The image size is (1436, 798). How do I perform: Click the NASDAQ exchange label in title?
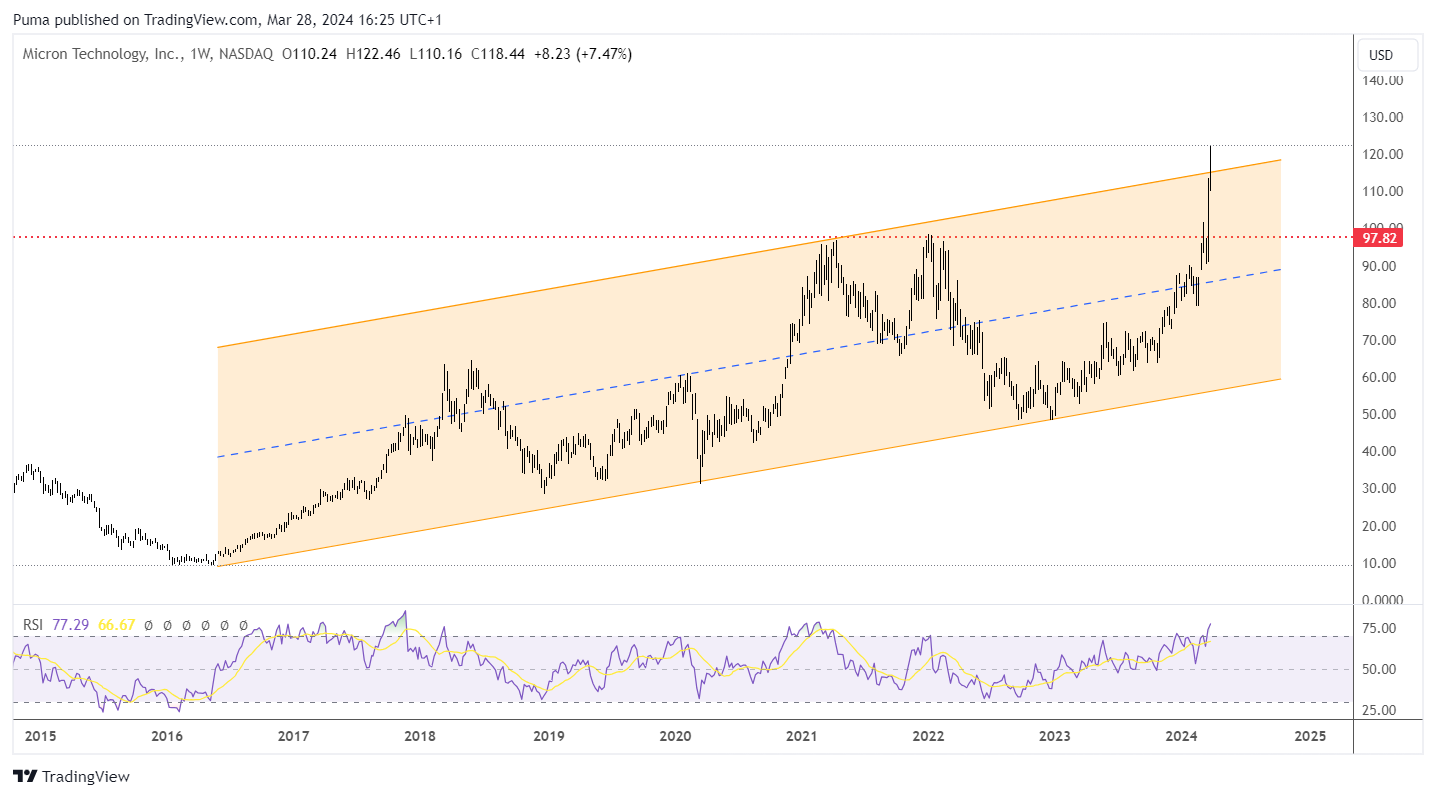tap(245, 54)
